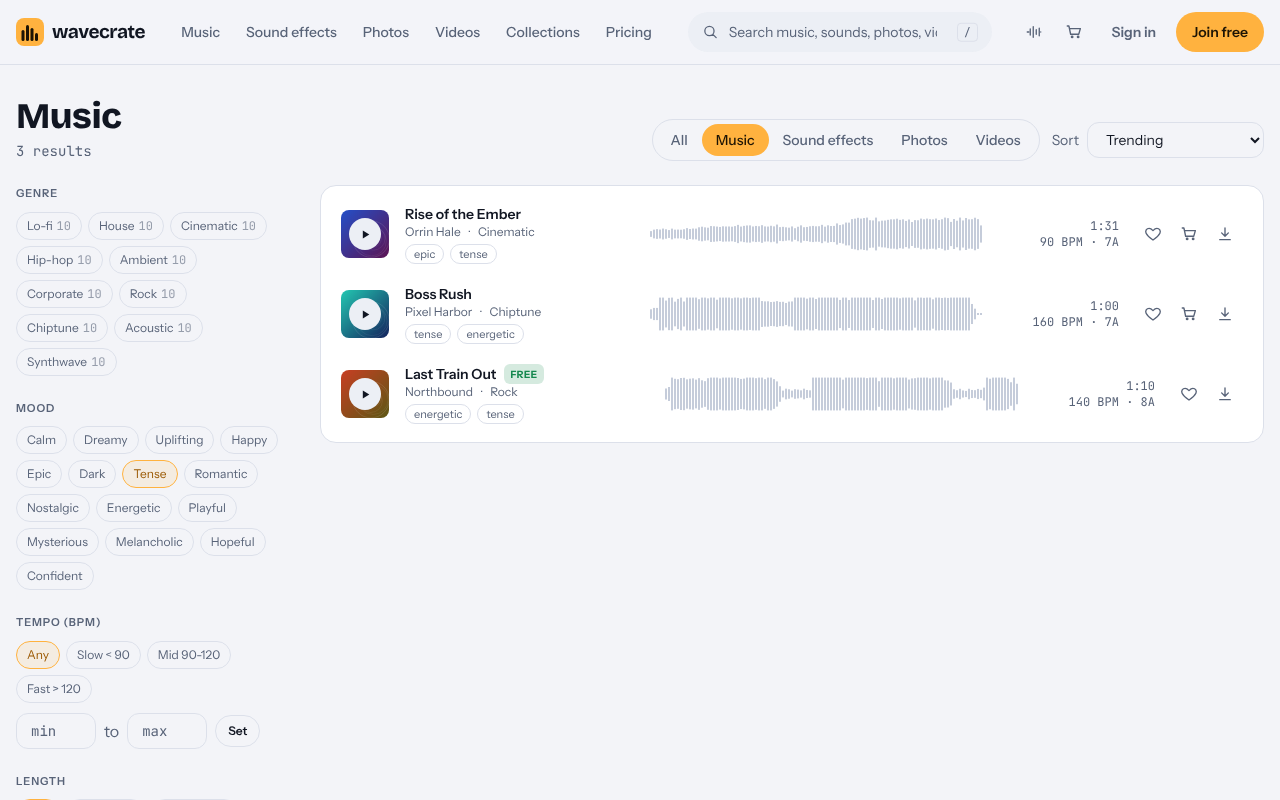Open artist Orrin Hale
1280x800 pixels.
433,232
